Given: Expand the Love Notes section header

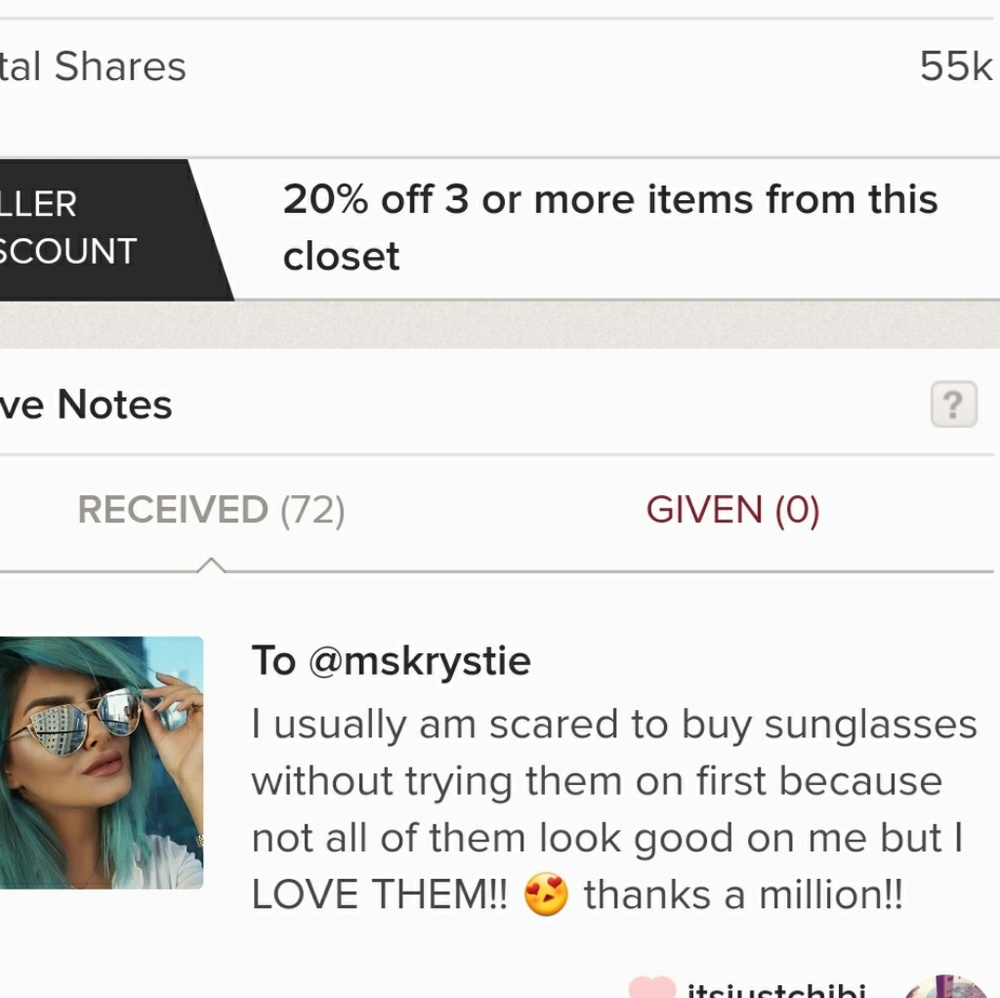Looking at the screenshot, I should (x=85, y=404).
